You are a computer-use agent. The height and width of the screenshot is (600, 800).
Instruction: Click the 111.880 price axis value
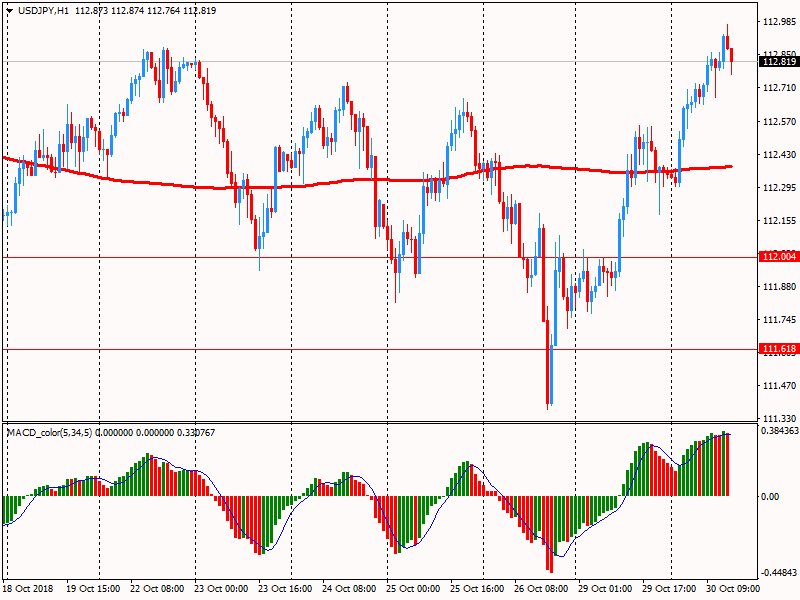click(779, 287)
